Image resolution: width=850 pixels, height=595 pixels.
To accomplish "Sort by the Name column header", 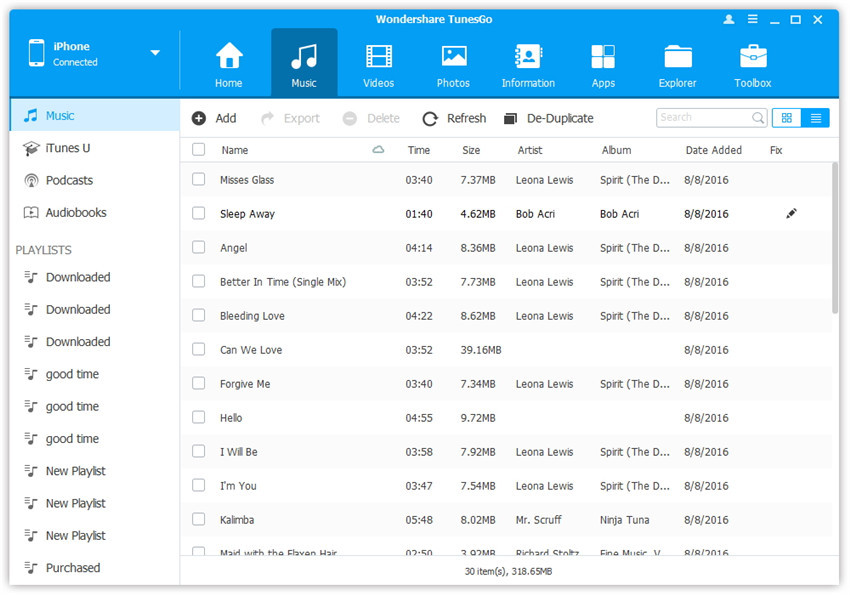I will [x=235, y=150].
